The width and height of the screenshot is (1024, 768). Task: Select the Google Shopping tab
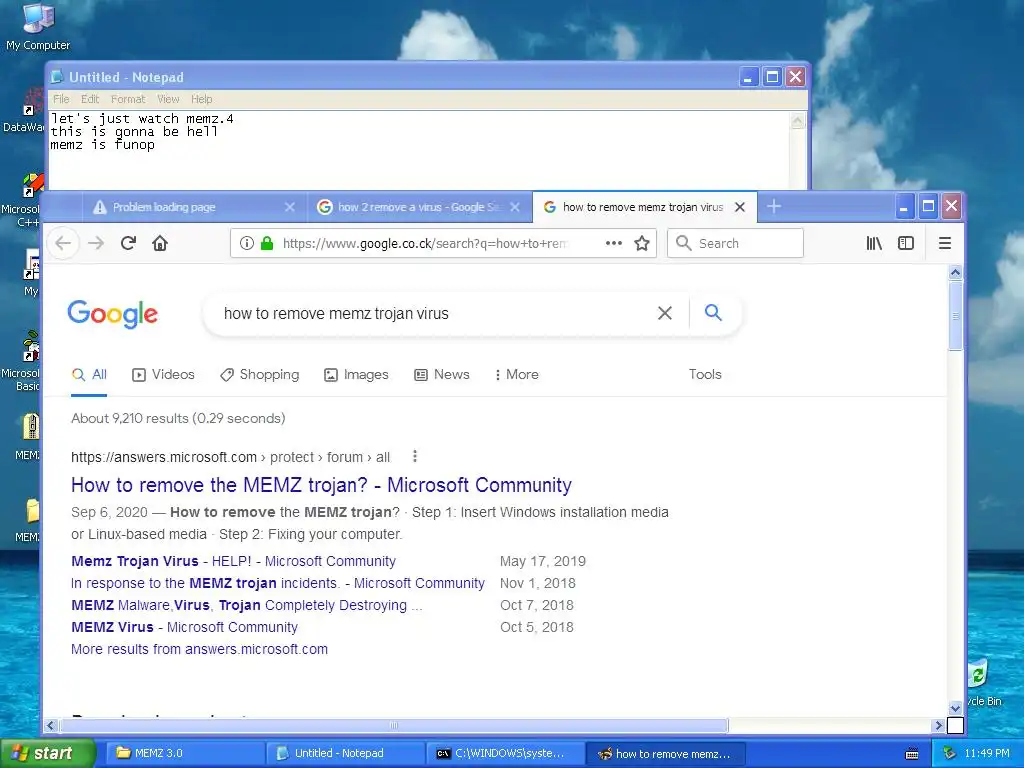coord(260,375)
